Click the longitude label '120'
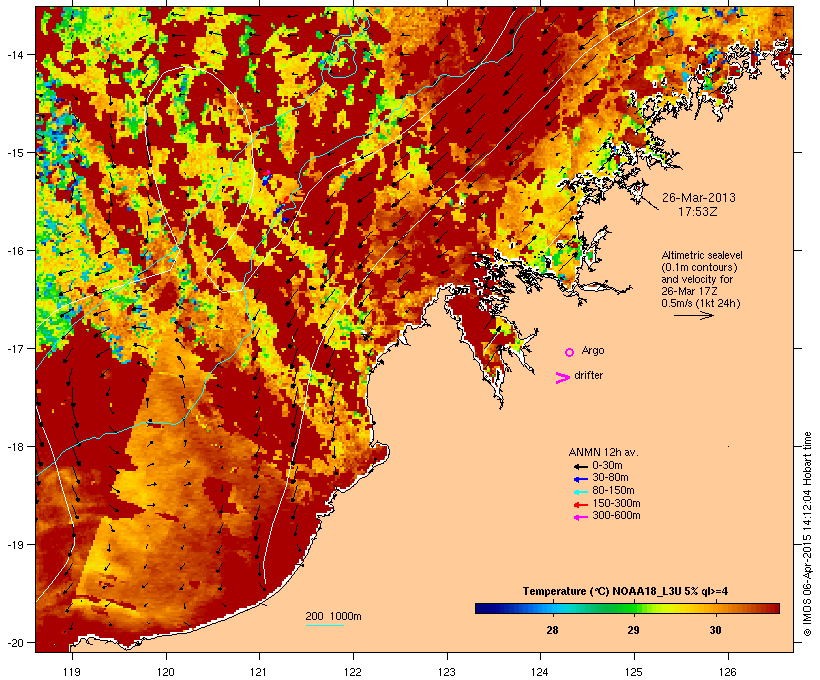The width and height of the screenshot is (820, 680). pos(166,672)
